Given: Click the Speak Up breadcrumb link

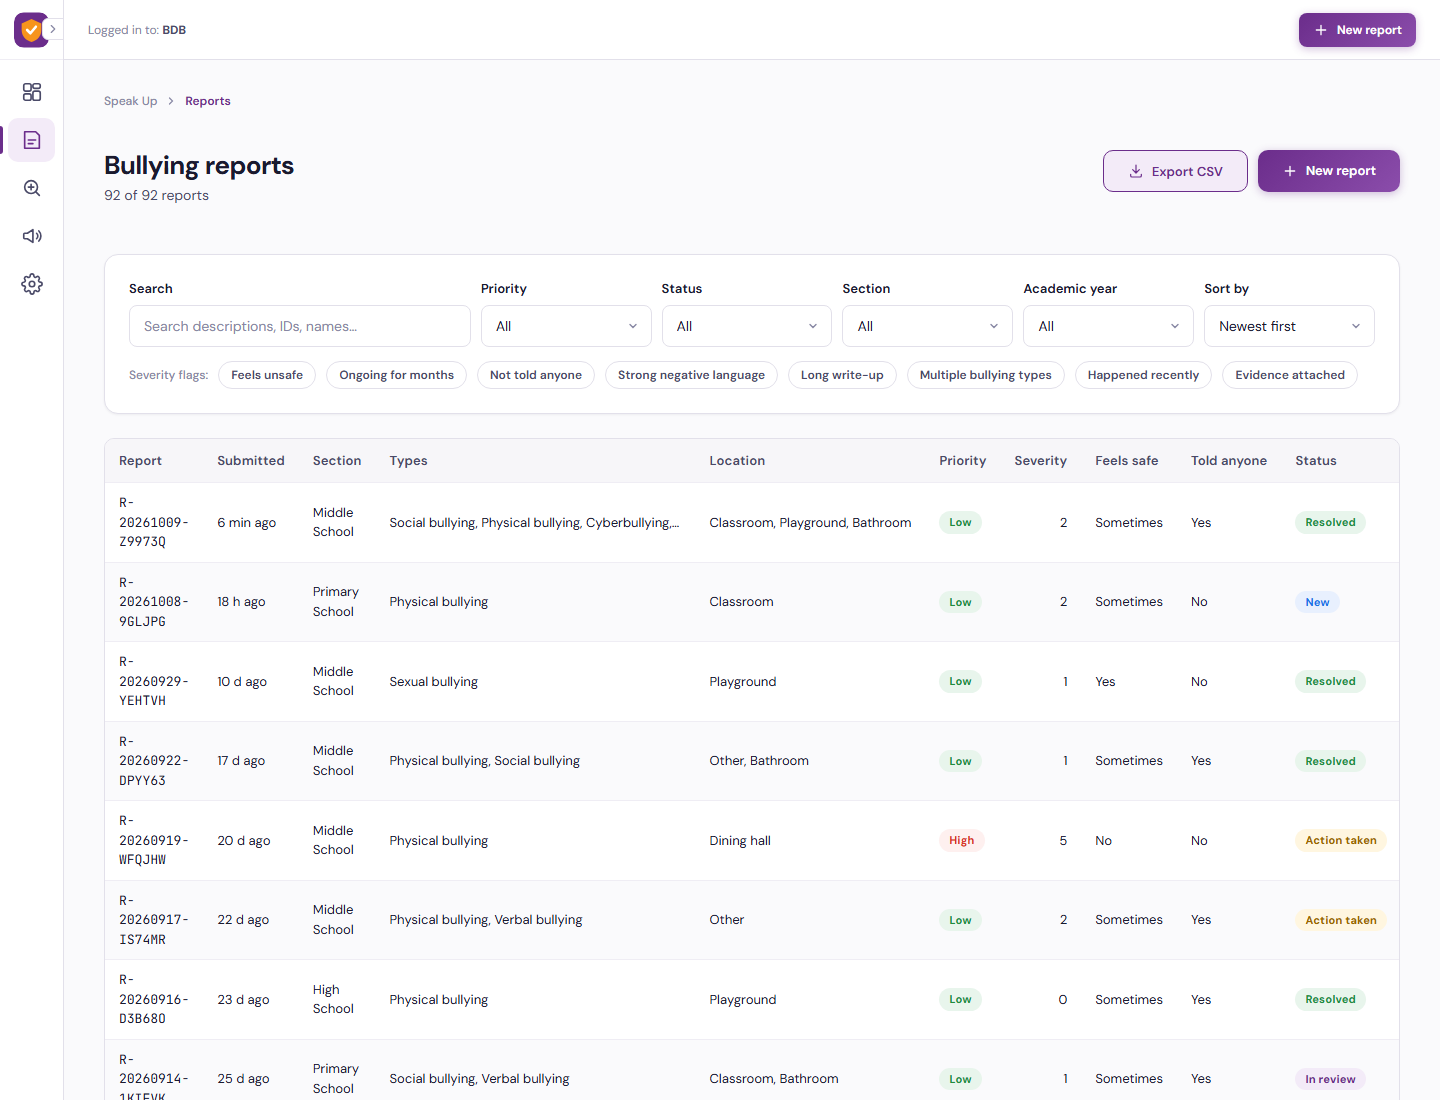Looking at the screenshot, I should (130, 101).
